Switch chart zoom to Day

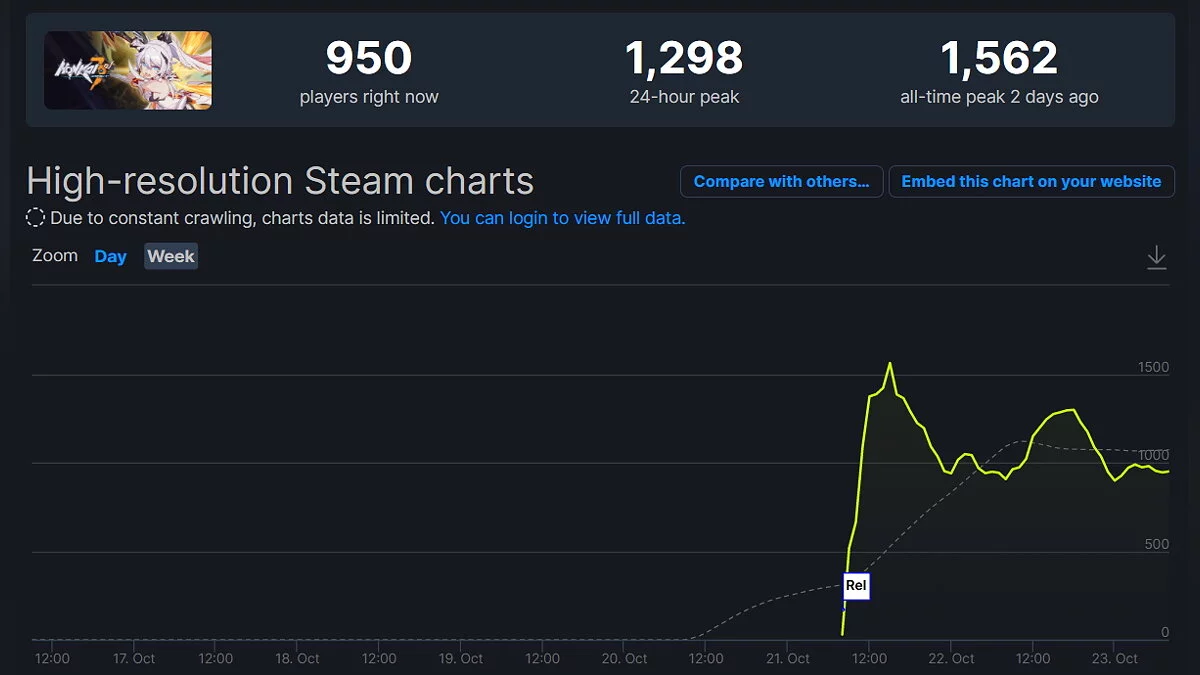pyautogui.click(x=110, y=257)
